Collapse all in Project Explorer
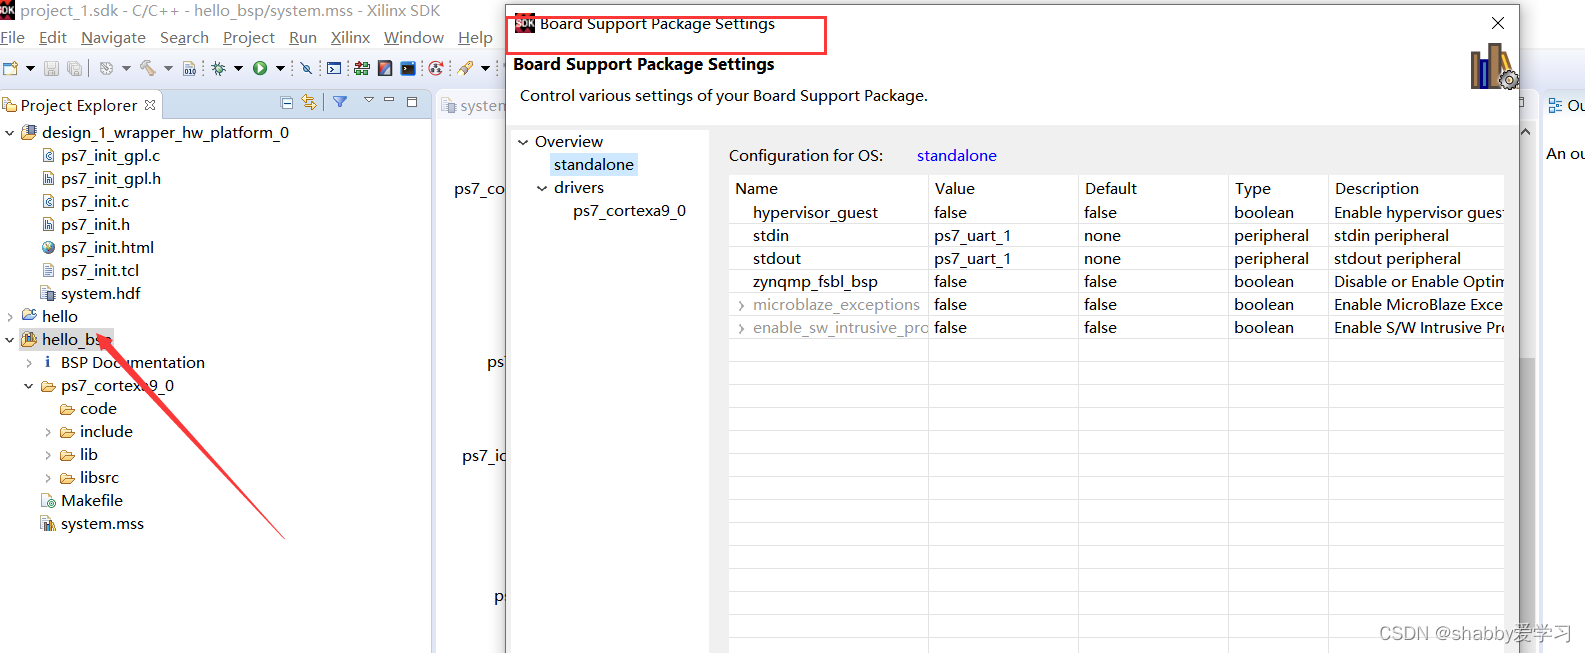The height and width of the screenshot is (653, 1585). pyautogui.click(x=287, y=102)
